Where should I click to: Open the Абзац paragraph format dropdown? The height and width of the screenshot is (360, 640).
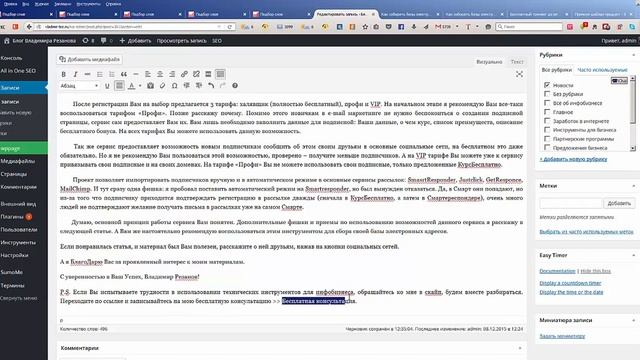[79, 86]
